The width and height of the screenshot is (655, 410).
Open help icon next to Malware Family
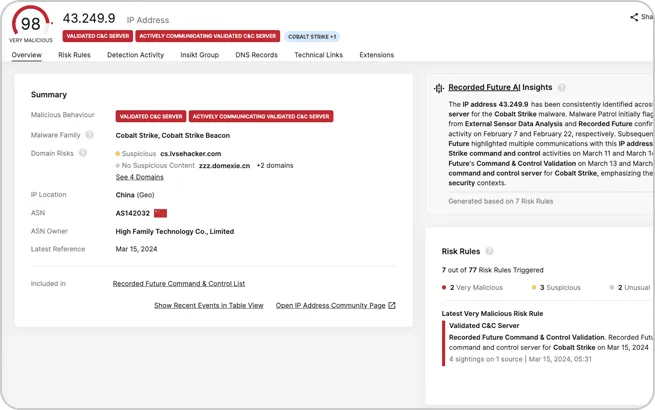pyautogui.click(x=89, y=135)
